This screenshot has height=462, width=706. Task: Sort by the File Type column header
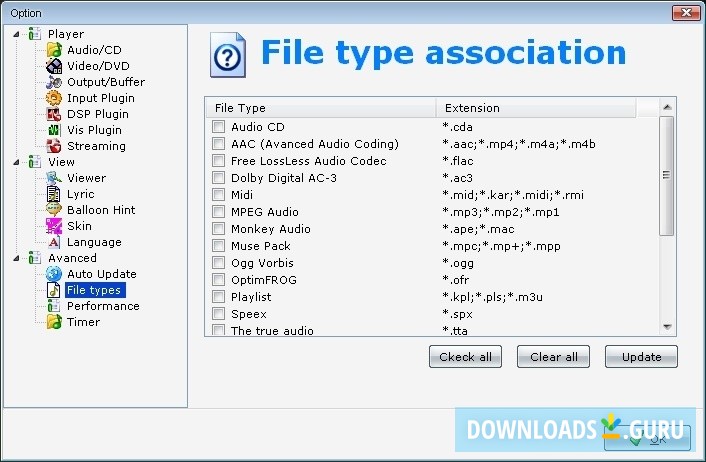[321, 108]
